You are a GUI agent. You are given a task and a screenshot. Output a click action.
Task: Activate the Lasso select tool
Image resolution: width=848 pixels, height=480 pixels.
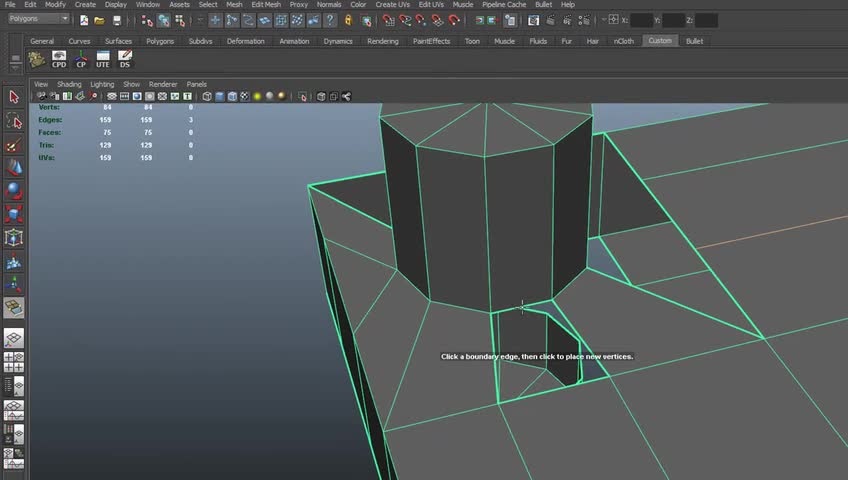14,121
